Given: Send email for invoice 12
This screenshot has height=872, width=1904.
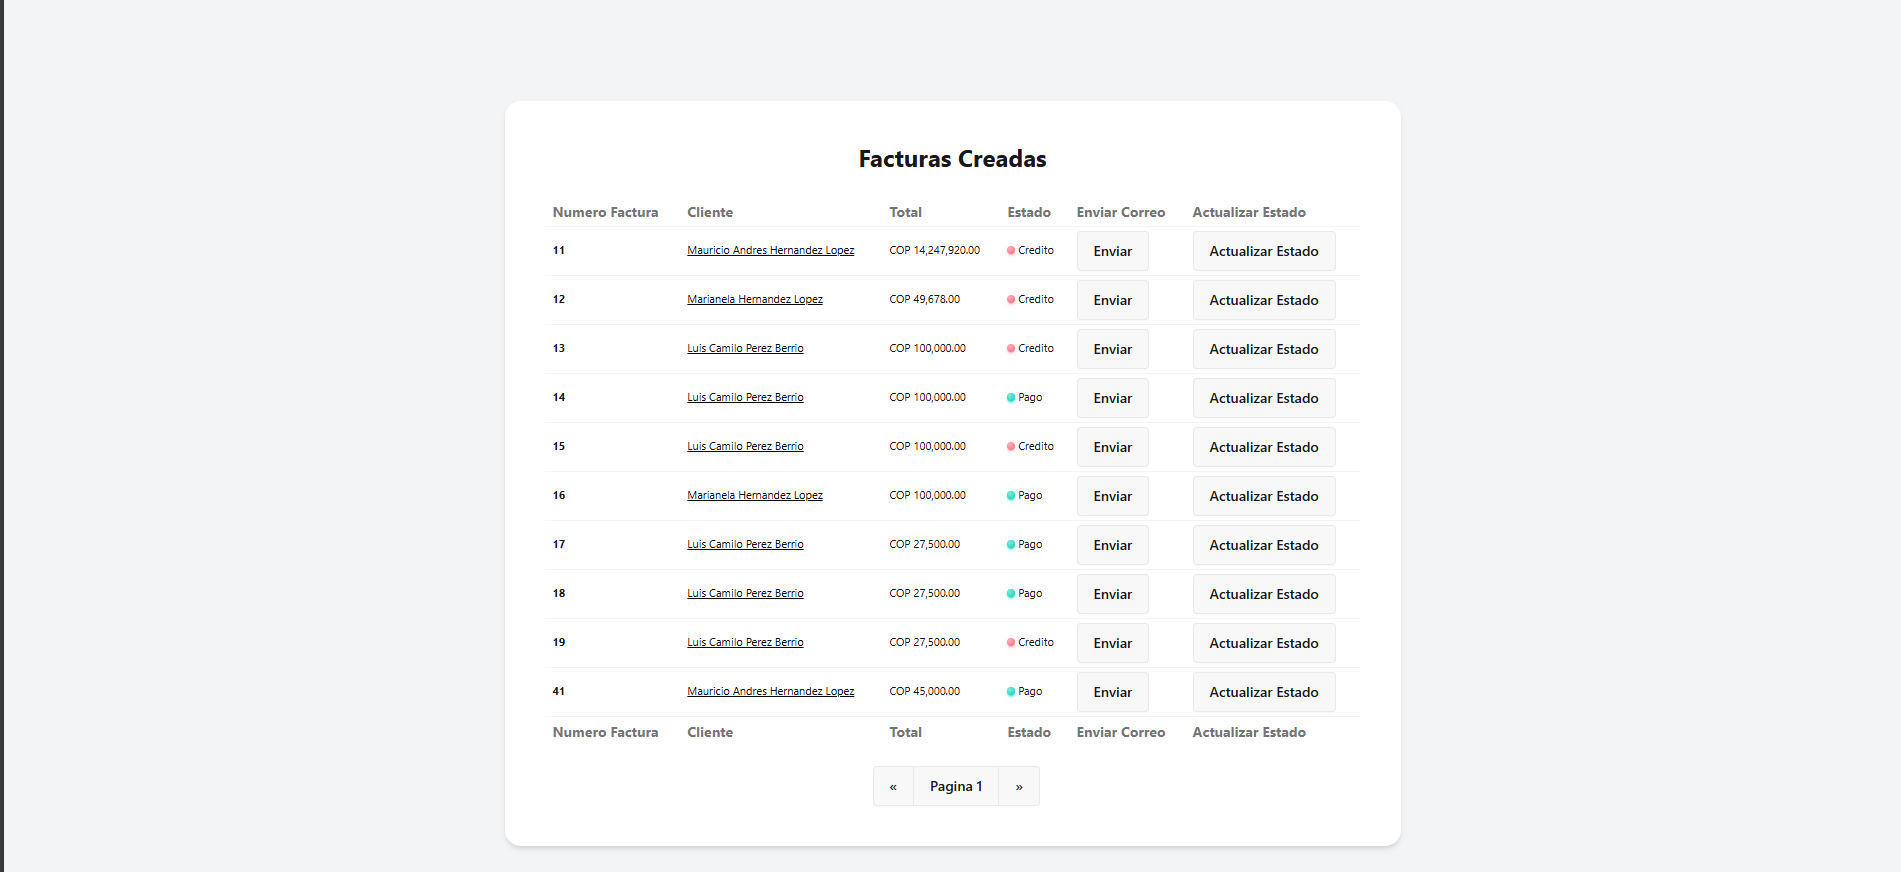Looking at the screenshot, I should click(1112, 300).
